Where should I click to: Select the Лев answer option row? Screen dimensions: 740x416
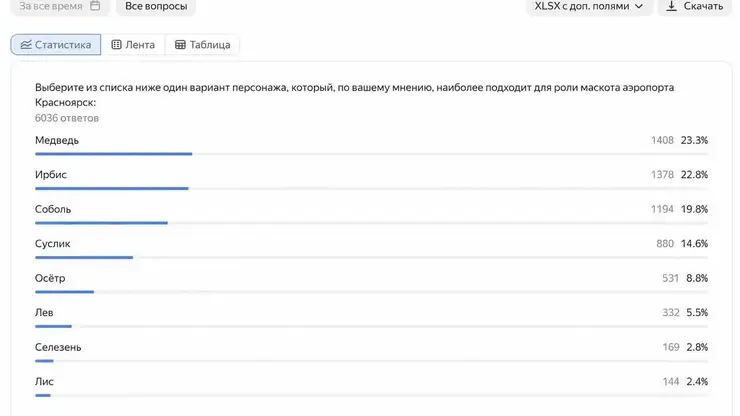click(371, 317)
